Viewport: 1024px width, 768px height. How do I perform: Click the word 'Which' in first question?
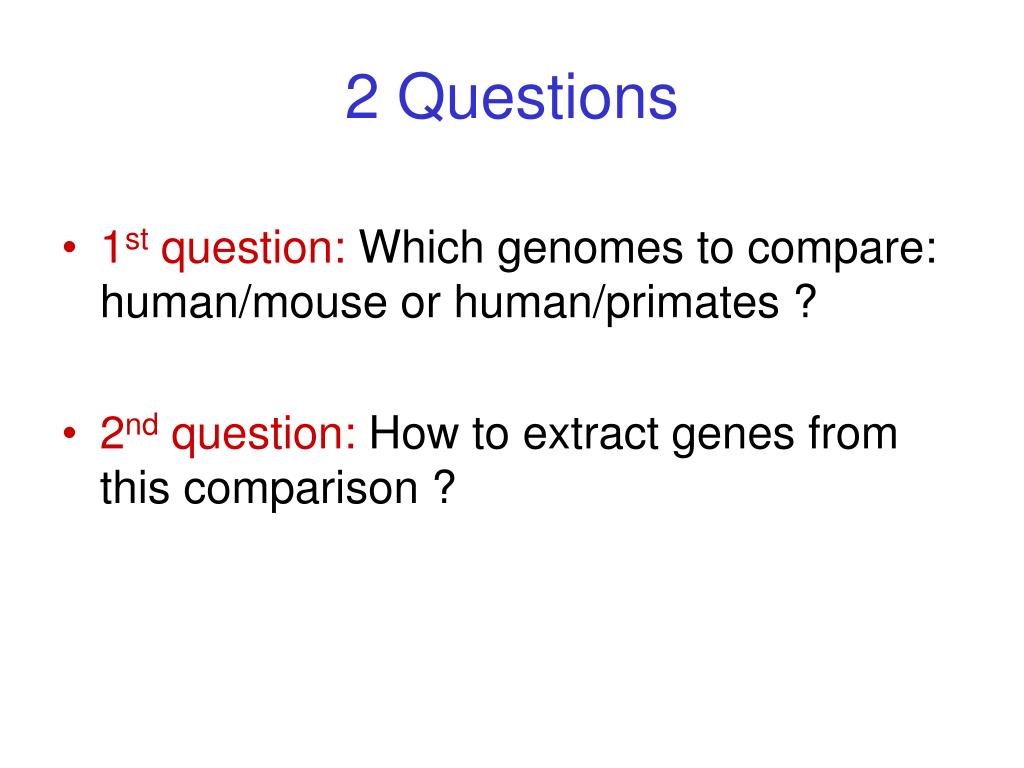pos(421,248)
